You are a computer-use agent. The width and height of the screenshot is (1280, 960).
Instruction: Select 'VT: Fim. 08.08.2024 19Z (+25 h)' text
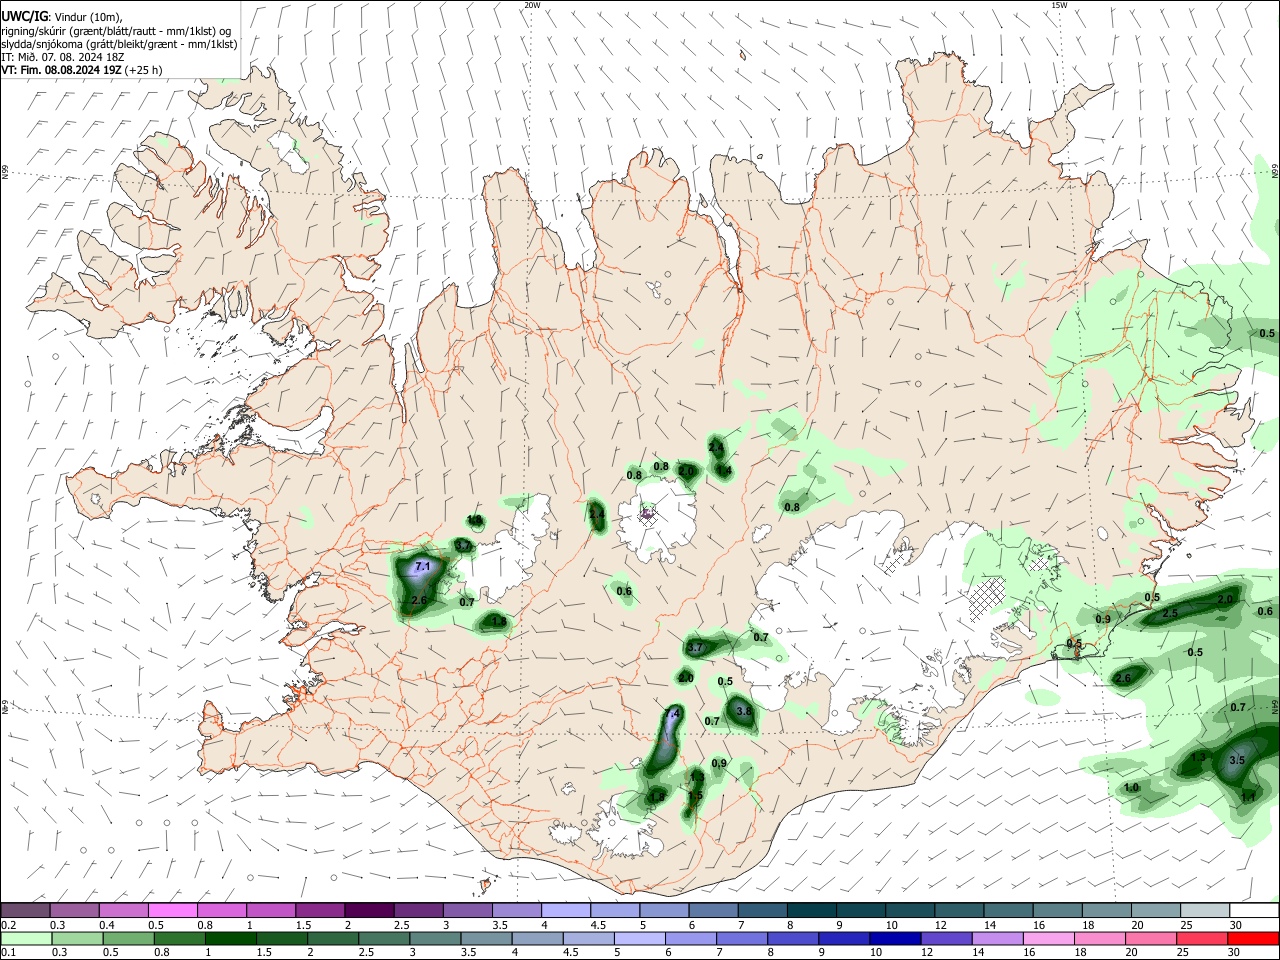(x=82, y=70)
